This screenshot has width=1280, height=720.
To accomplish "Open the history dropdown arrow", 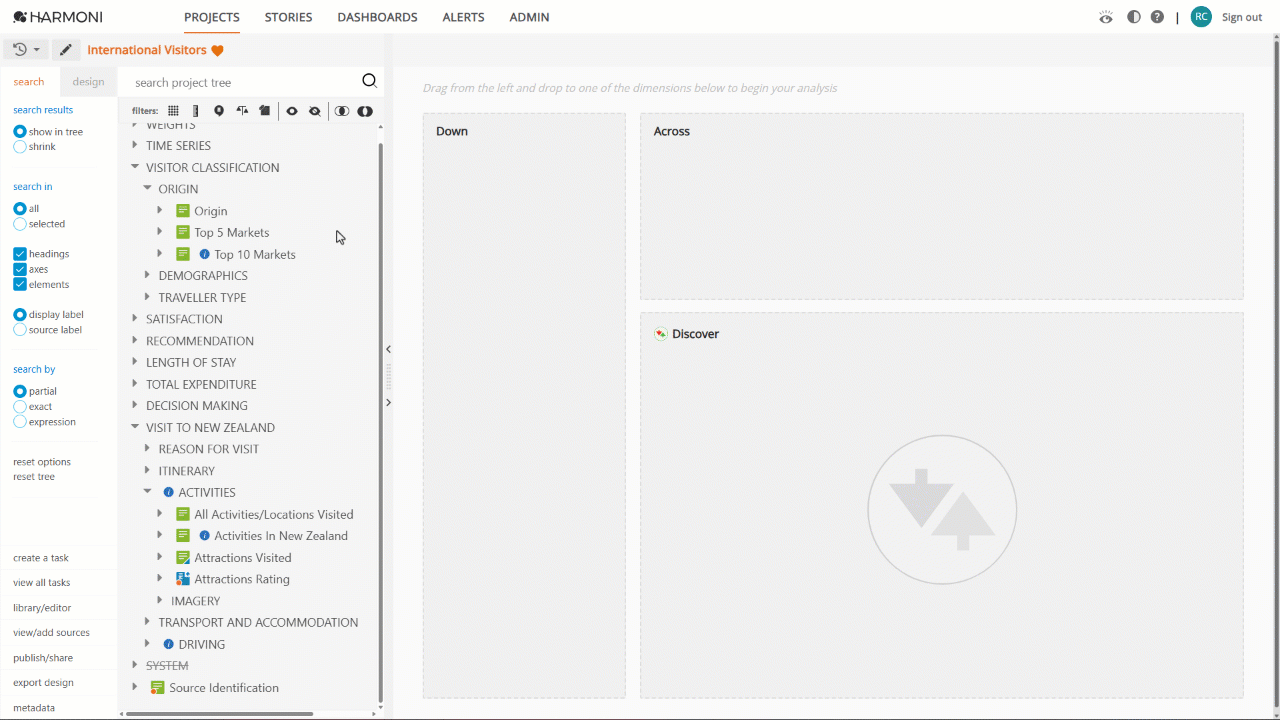I will pyautogui.click(x=37, y=50).
